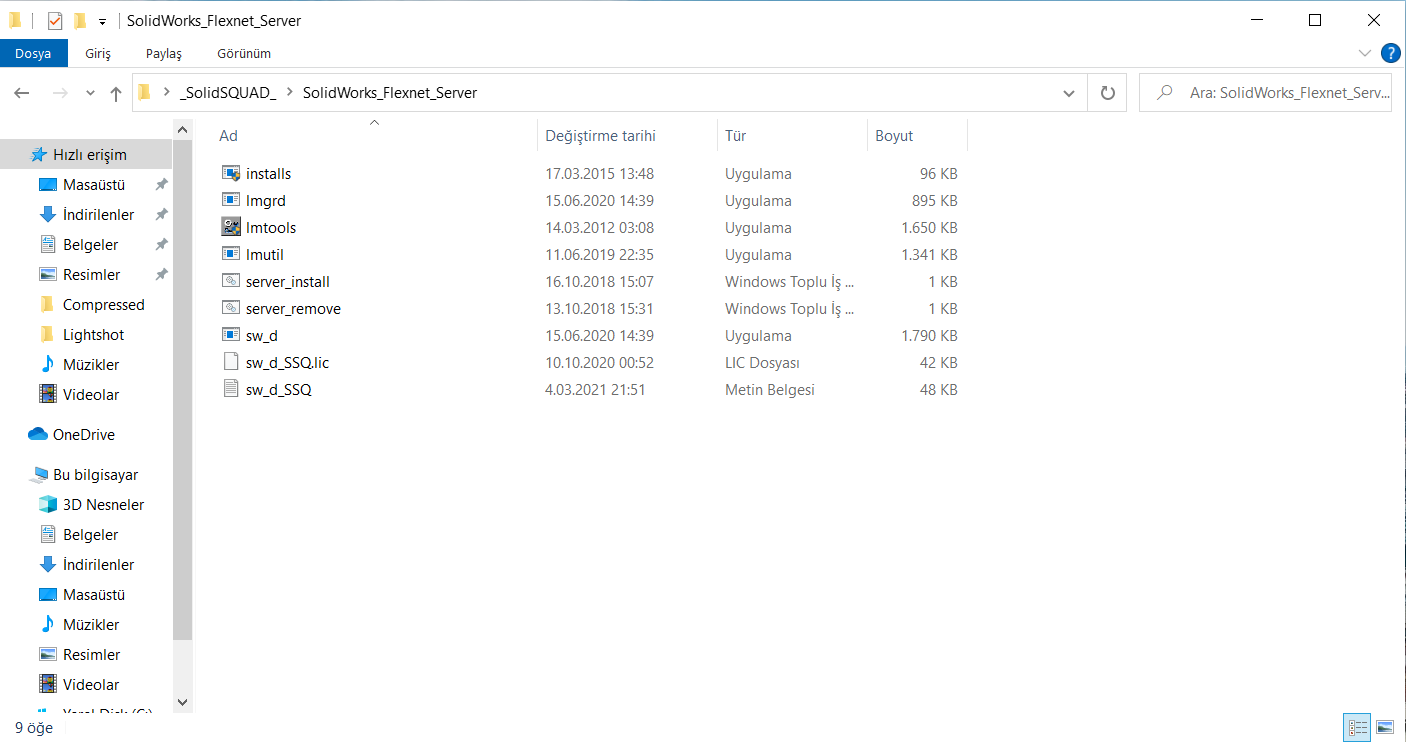The height and width of the screenshot is (742, 1406).
Task: Open Customize Quick Access Toolbar dropdown
Action: (x=102, y=21)
